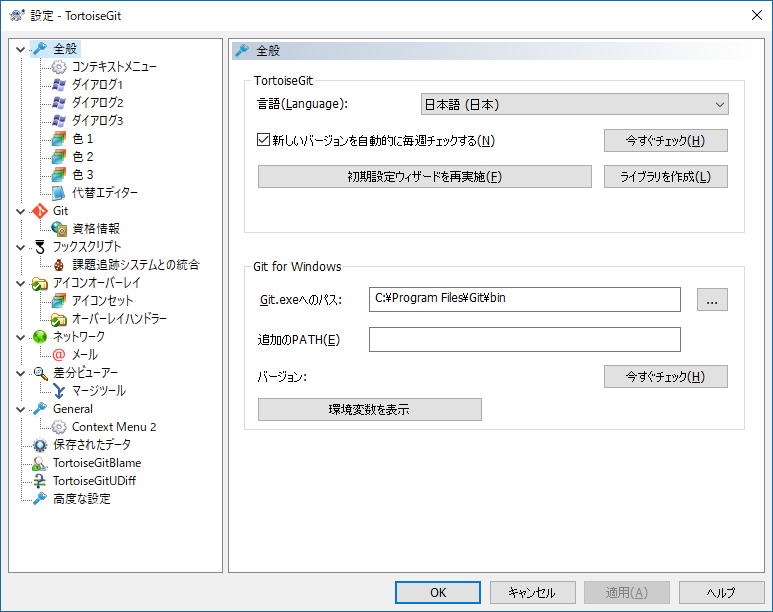
Task: Select 課題追跡システムとの統合 in the tree
Action: tap(136, 265)
